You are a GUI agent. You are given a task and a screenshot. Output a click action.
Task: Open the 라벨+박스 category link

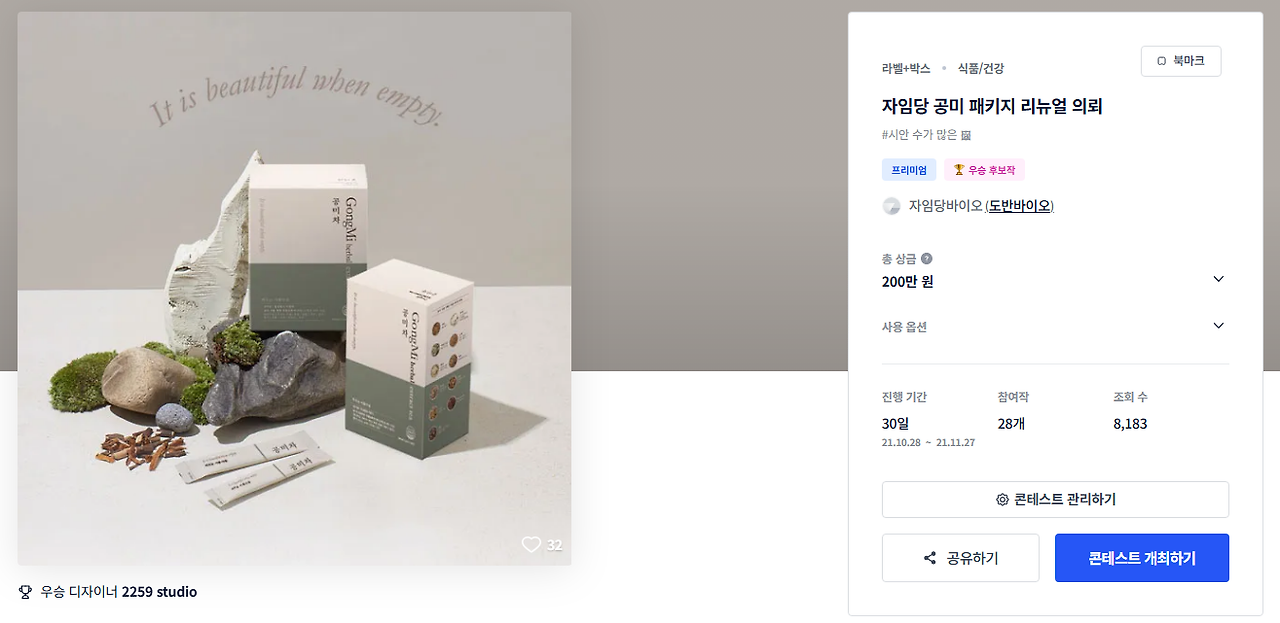pos(906,69)
